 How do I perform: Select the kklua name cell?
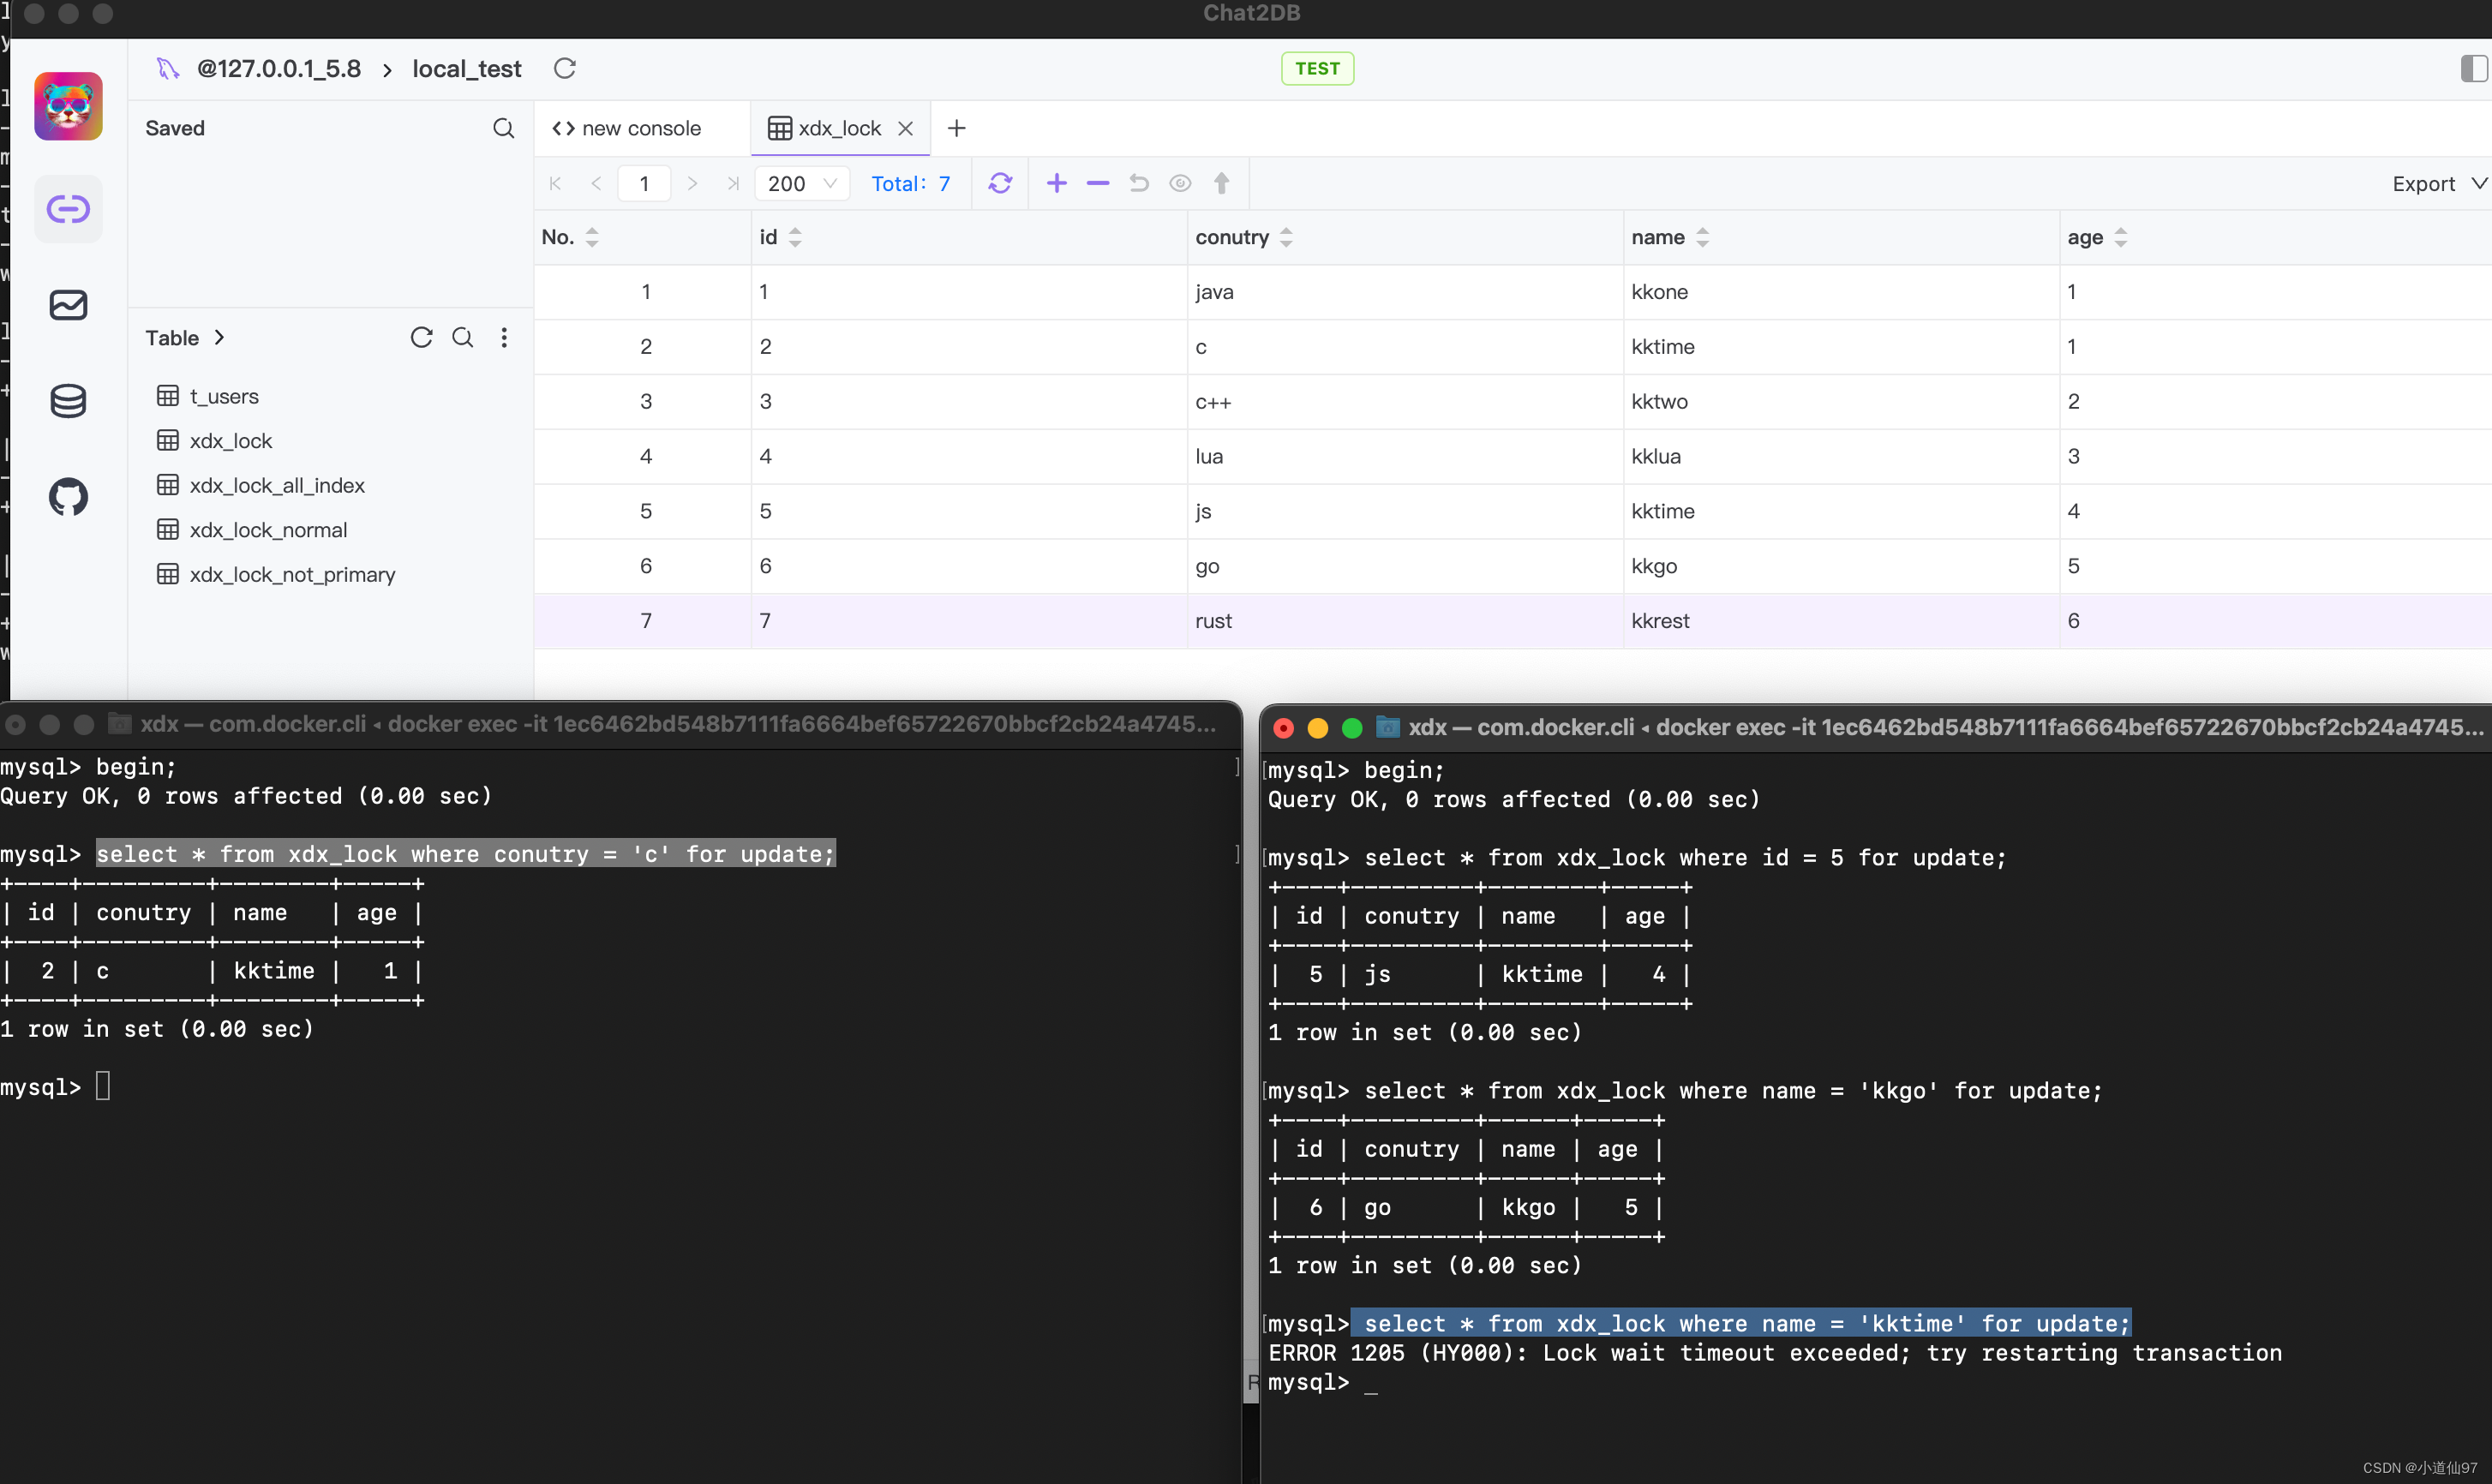click(x=1840, y=456)
